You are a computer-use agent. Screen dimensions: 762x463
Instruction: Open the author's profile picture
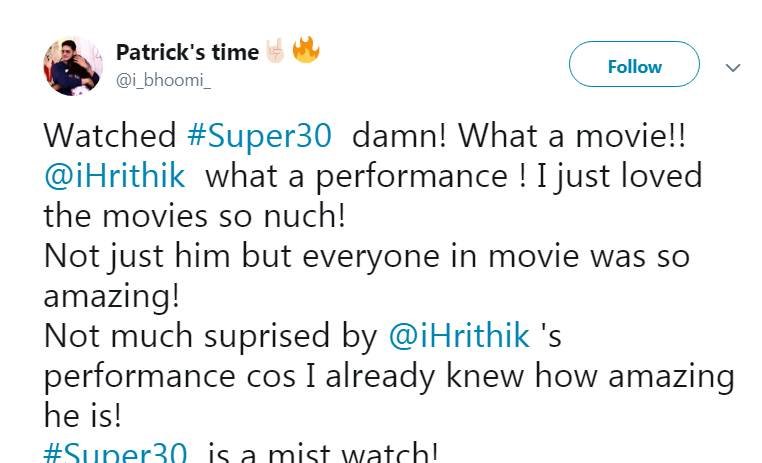point(72,66)
